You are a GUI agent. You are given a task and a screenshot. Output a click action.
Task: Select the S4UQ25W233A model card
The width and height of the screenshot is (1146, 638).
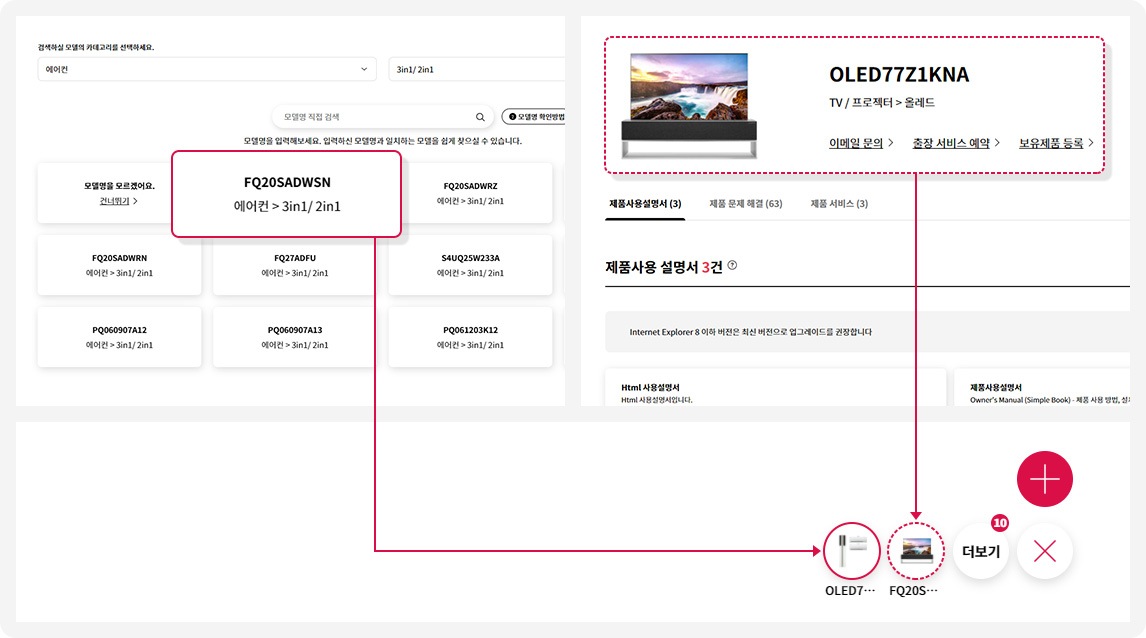pos(470,265)
